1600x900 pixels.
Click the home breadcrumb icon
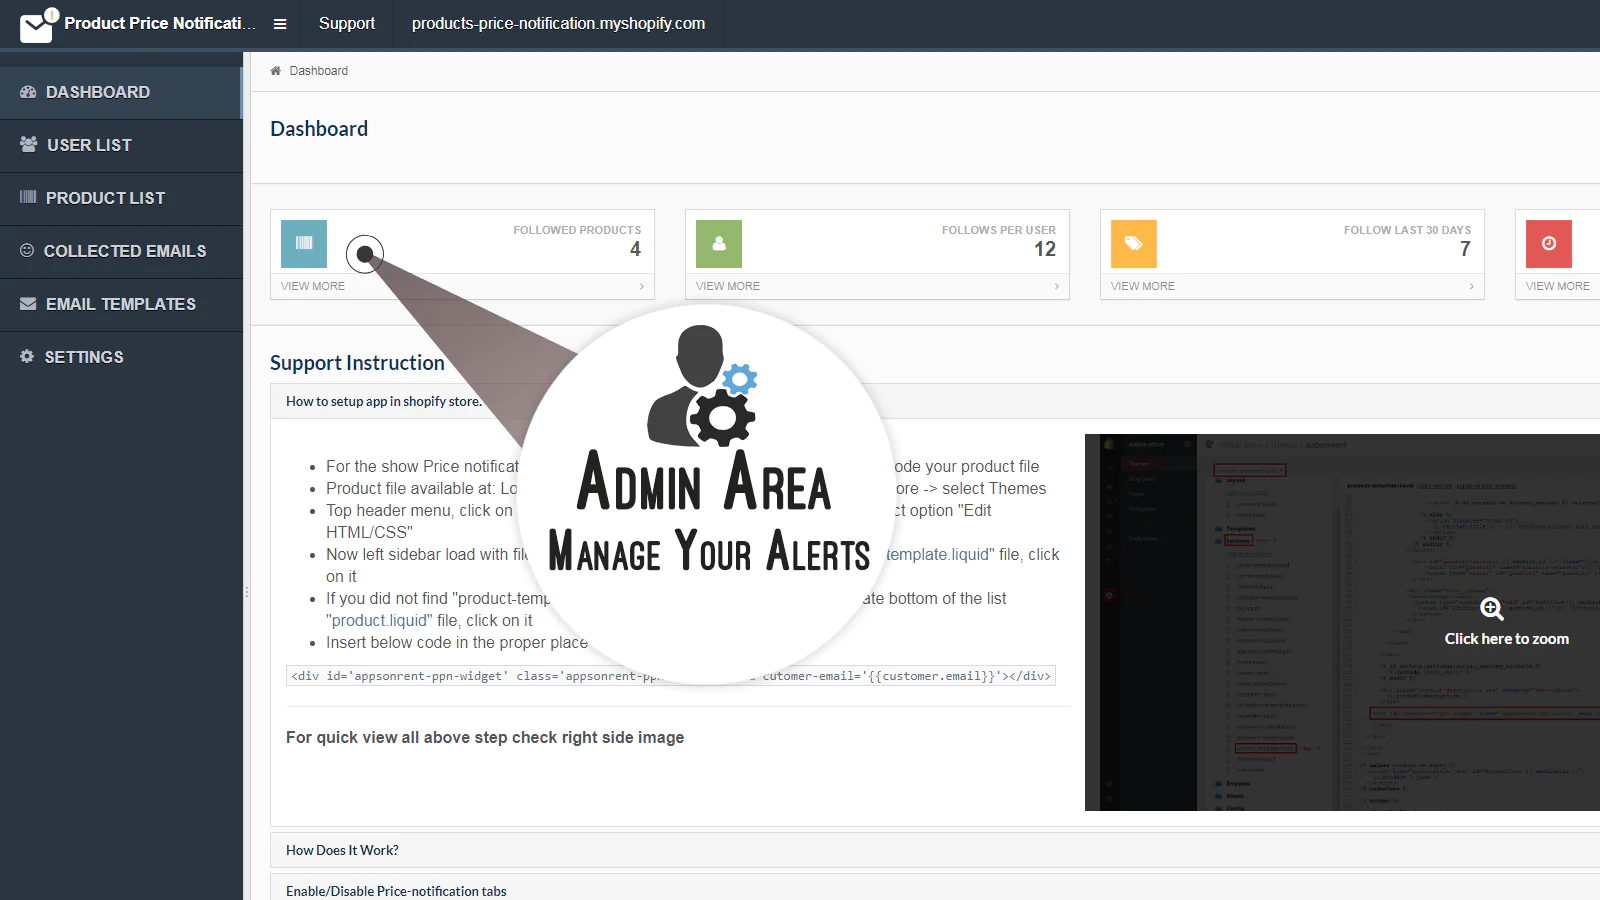276,71
